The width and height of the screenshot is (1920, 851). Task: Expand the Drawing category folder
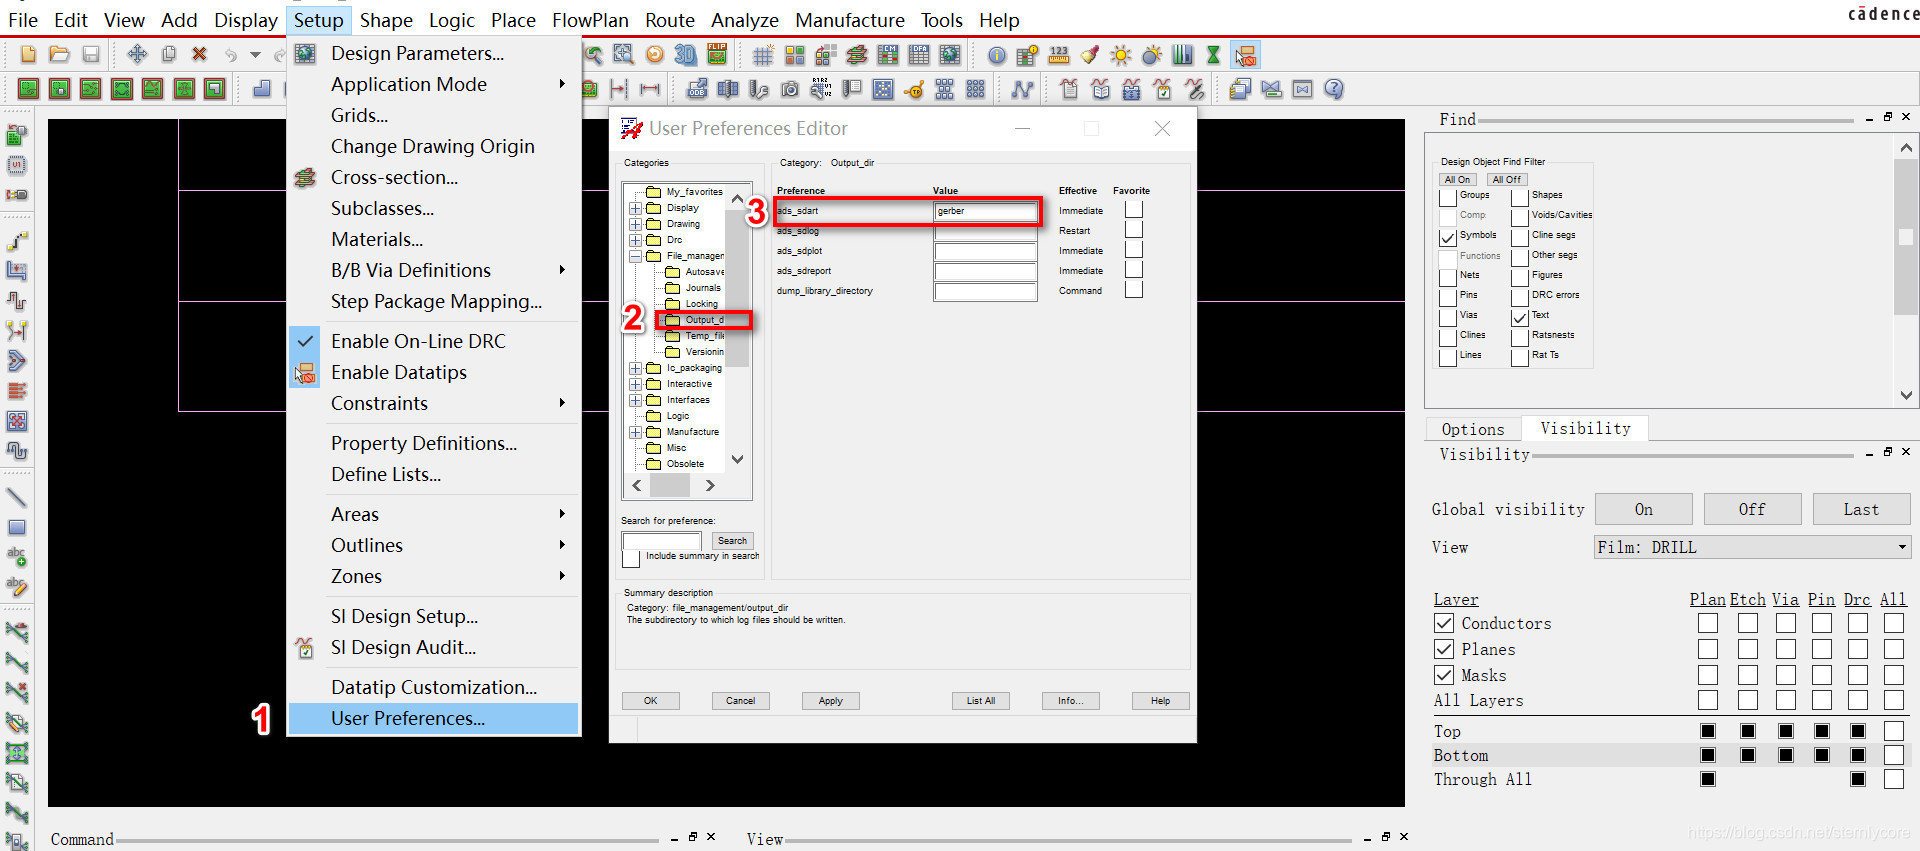[635, 224]
